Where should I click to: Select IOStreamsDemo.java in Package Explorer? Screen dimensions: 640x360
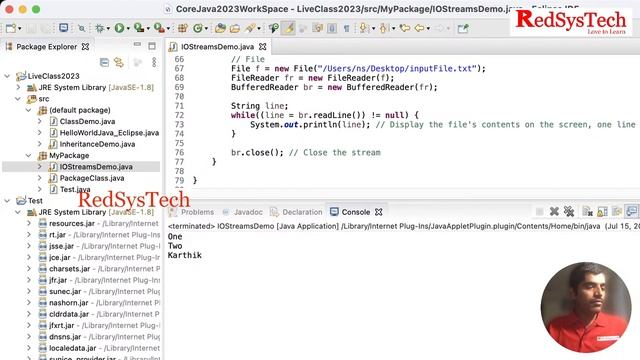coord(96,167)
